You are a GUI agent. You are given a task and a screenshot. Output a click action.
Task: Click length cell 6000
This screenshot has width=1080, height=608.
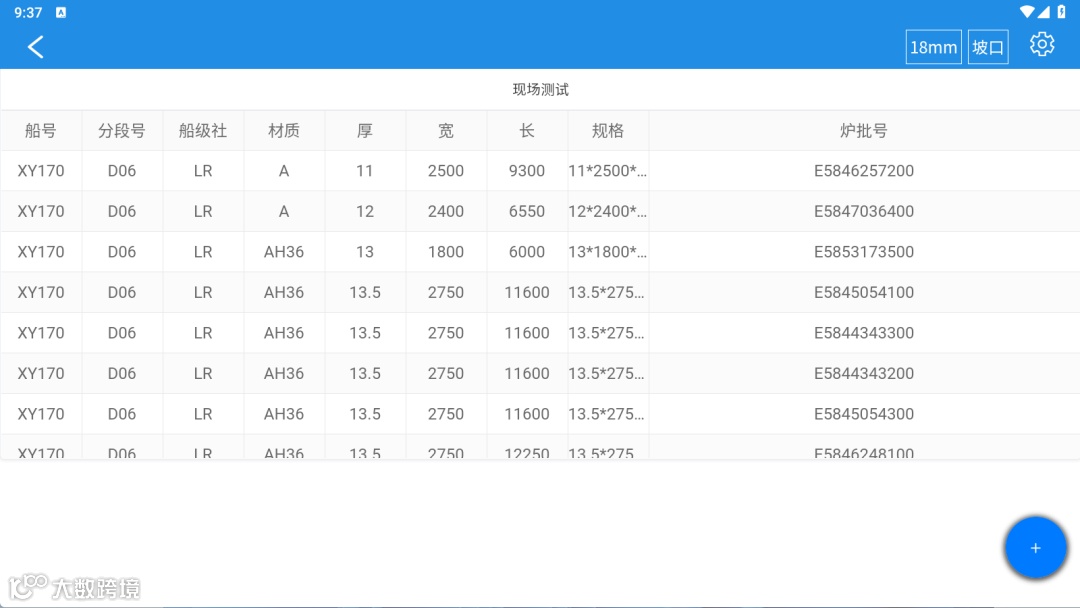pyautogui.click(x=527, y=252)
